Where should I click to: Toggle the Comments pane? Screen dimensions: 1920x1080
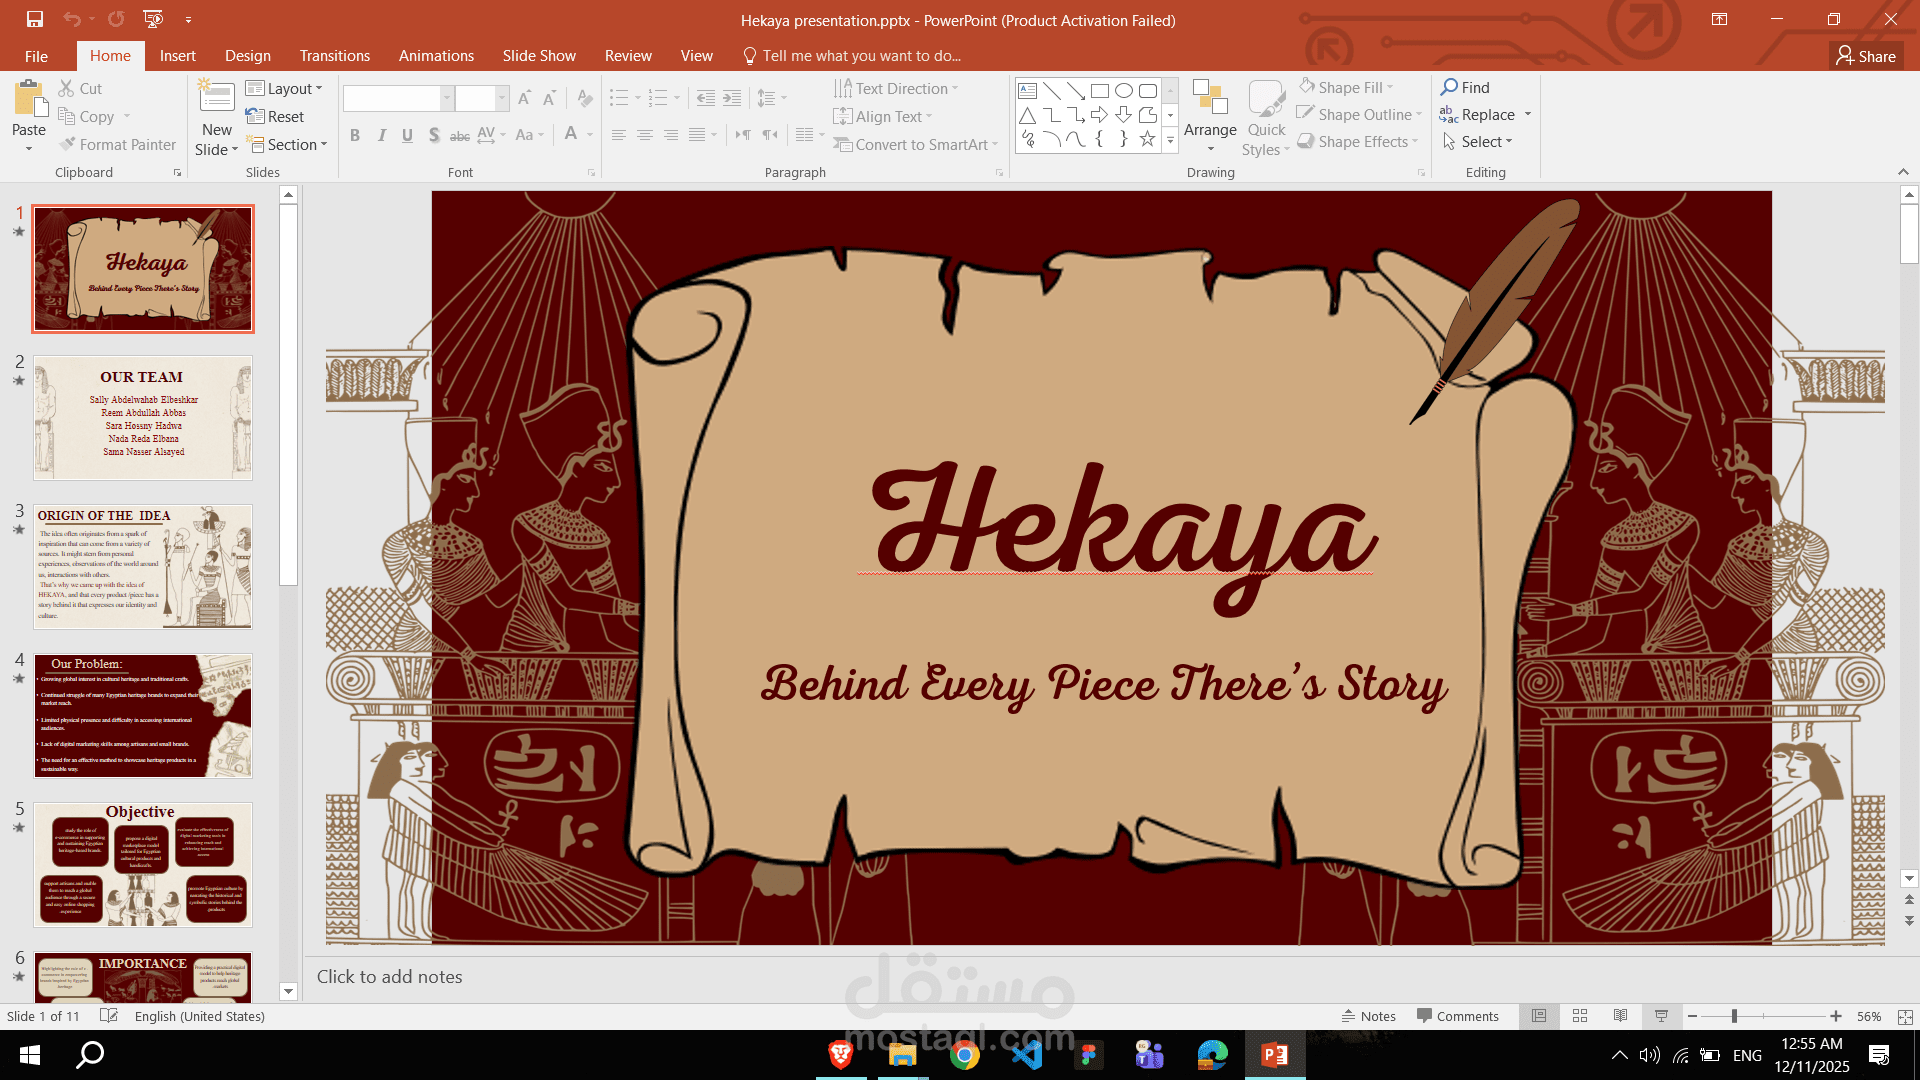(x=1457, y=1016)
